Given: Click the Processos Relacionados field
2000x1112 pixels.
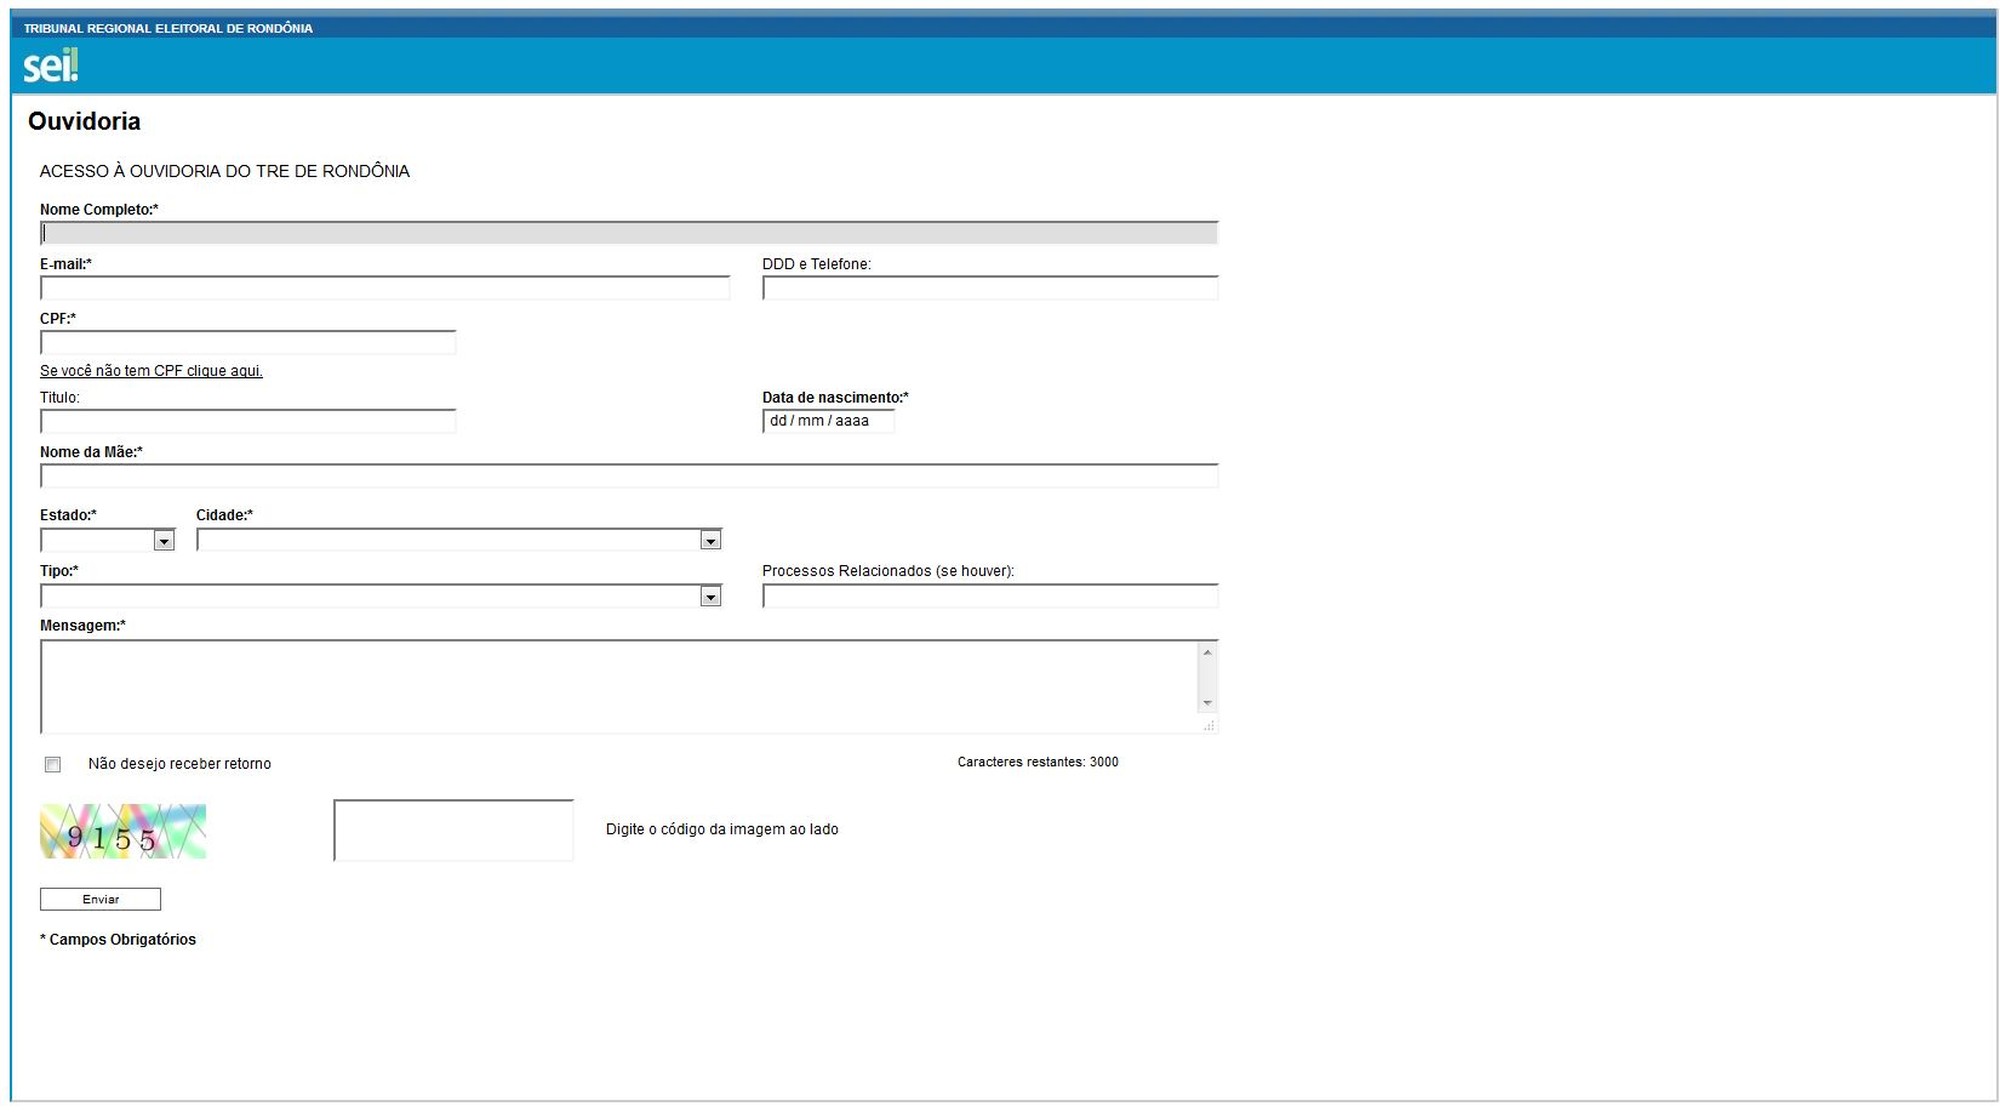Looking at the screenshot, I should [989, 597].
